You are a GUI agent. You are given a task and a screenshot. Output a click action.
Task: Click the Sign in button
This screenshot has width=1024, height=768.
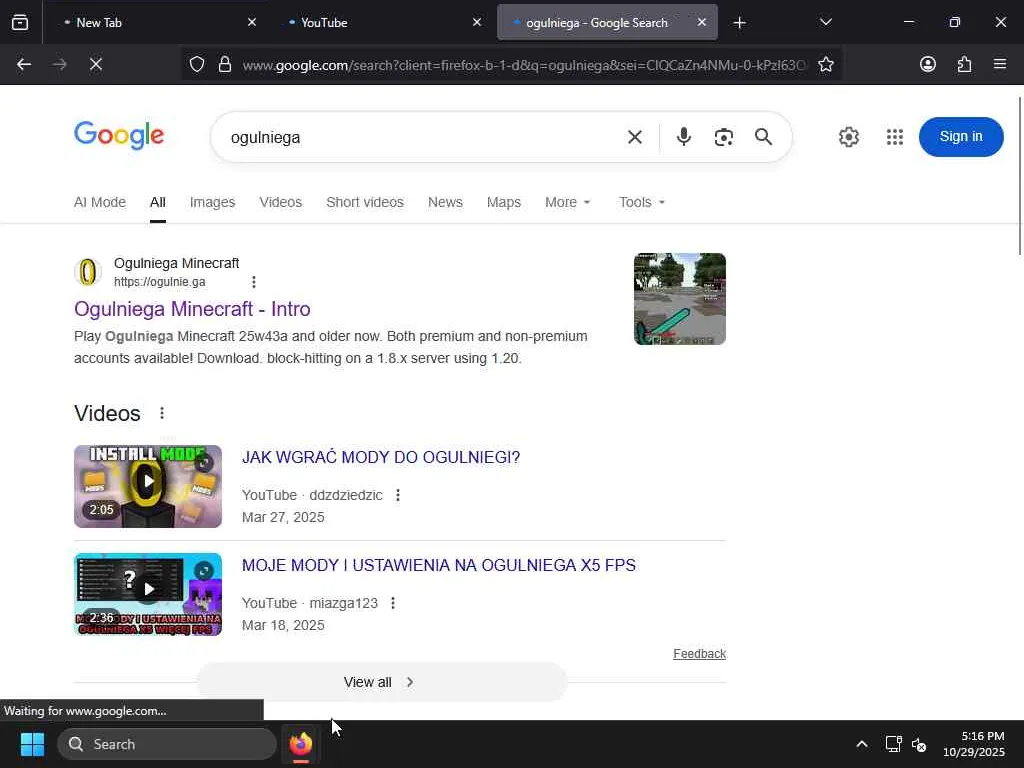click(961, 136)
